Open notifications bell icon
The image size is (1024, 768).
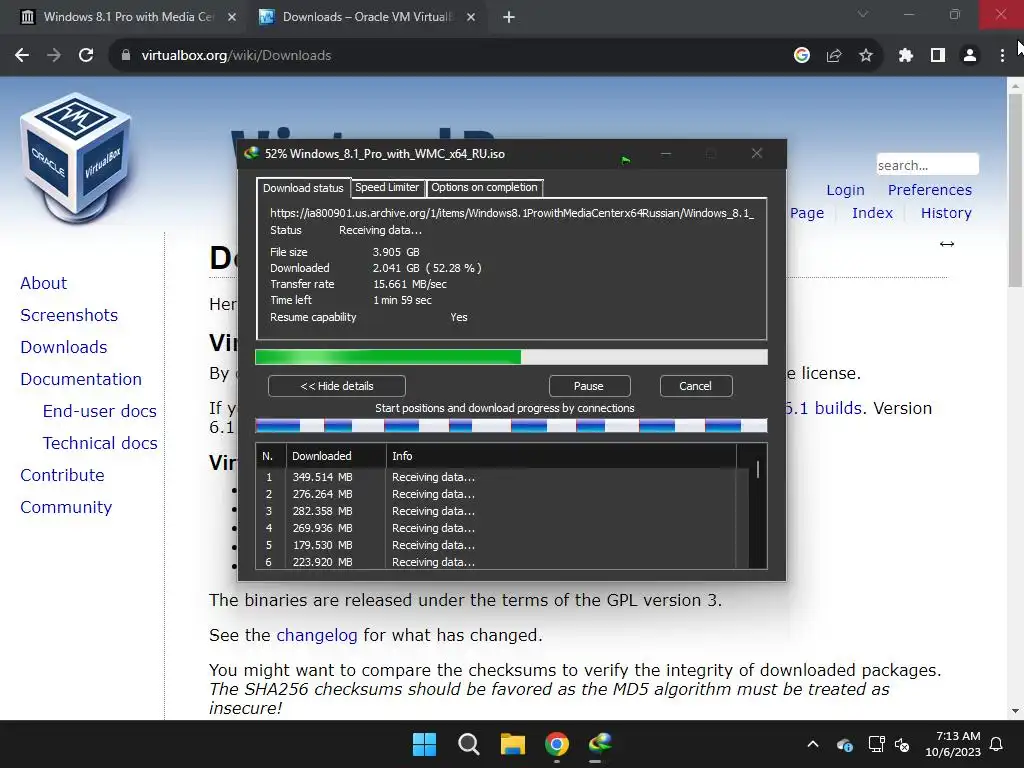[x=997, y=744]
